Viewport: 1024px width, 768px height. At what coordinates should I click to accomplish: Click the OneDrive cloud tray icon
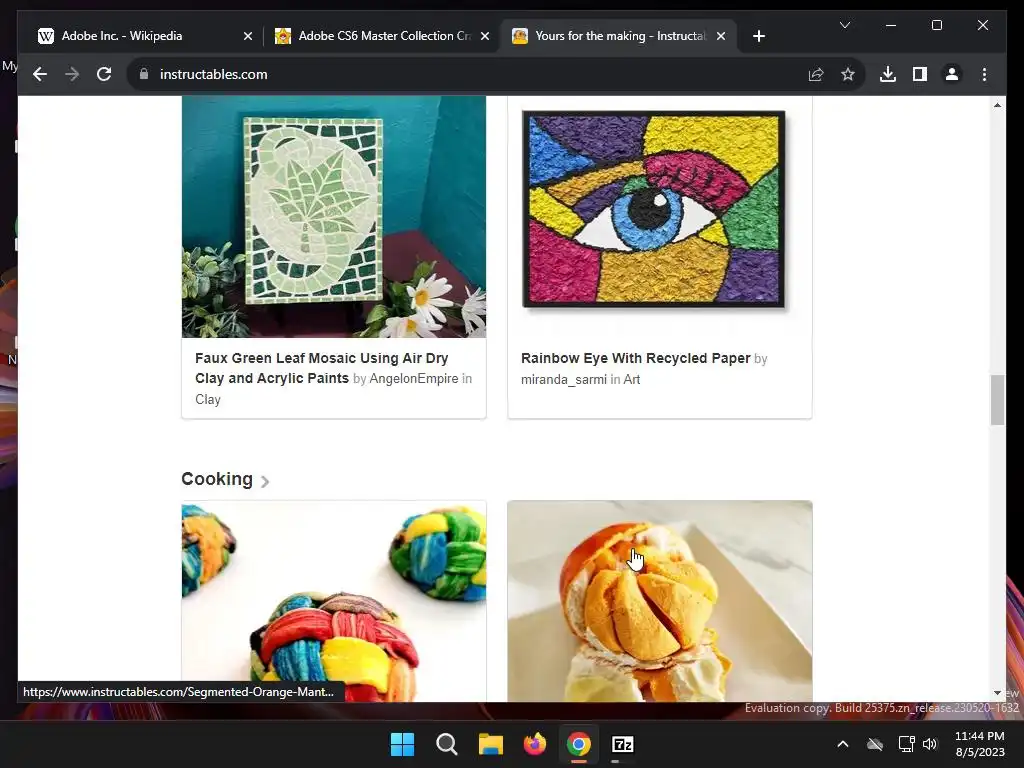tap(875, 744)
